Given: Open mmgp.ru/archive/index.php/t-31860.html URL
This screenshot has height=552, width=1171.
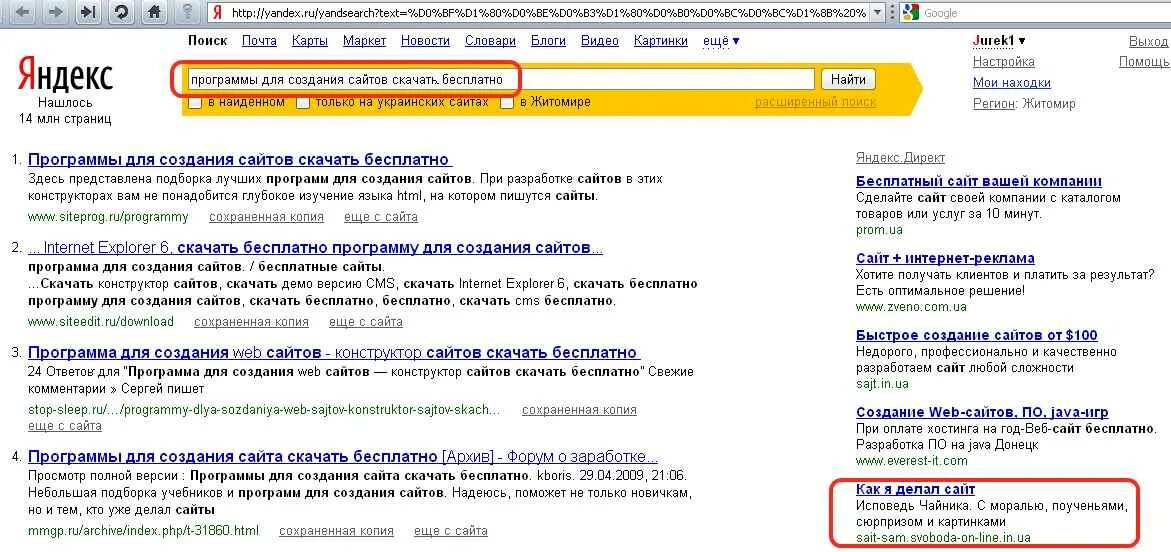Looking at the screenshot, I should coord(143,531).
